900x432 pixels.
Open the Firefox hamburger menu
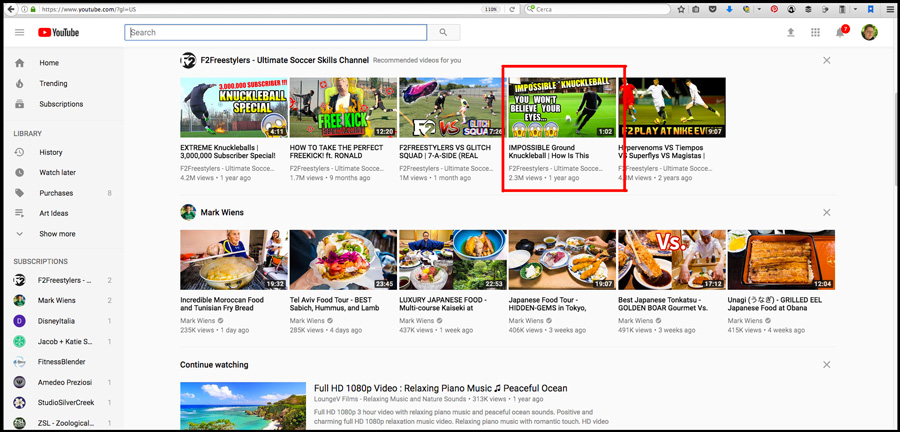(x=890, y=10)
